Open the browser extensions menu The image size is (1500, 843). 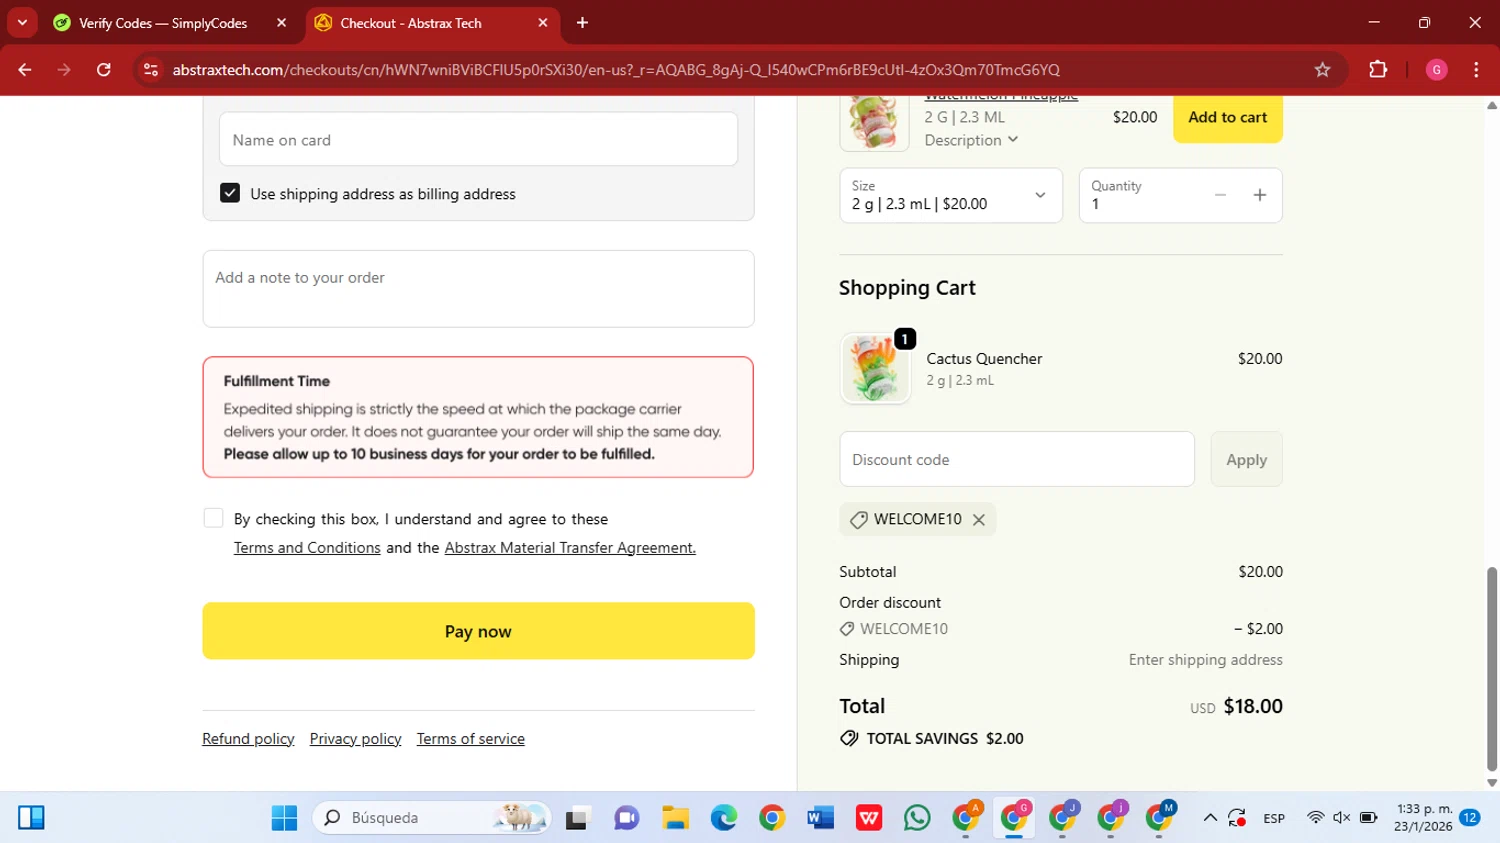click(1378, 70)
